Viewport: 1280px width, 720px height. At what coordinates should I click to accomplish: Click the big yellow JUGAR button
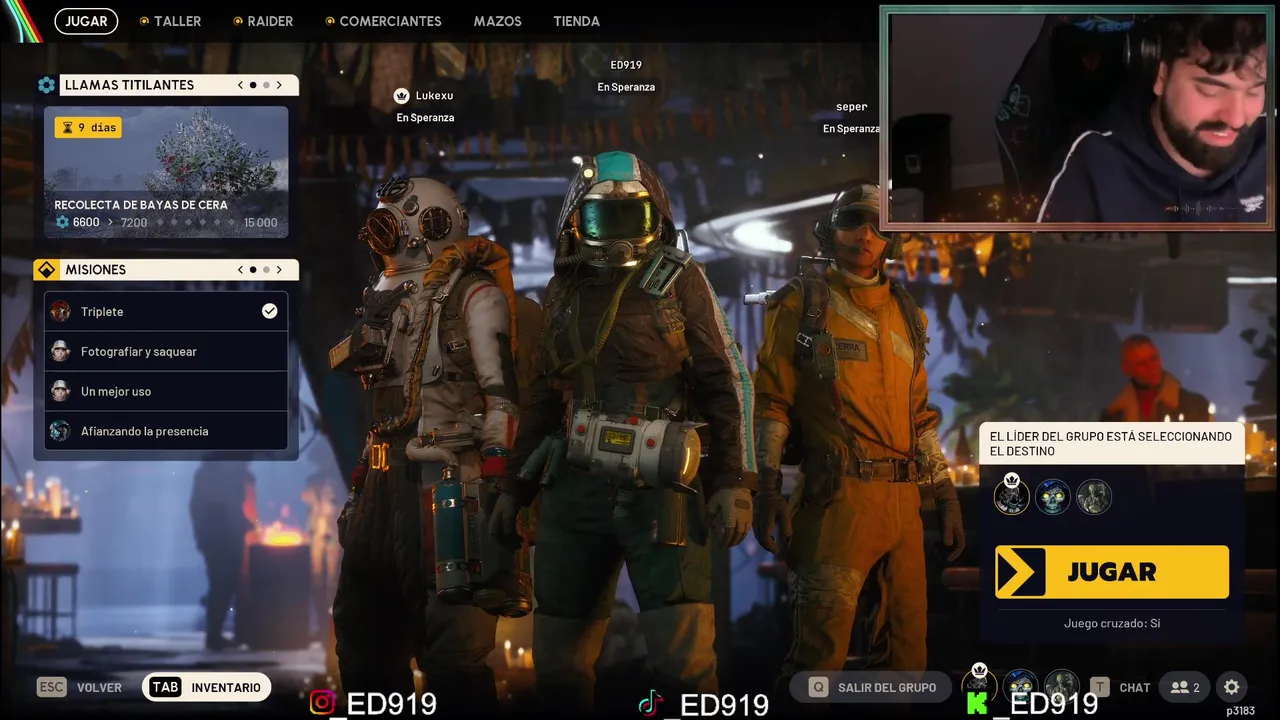(1112, 572)
